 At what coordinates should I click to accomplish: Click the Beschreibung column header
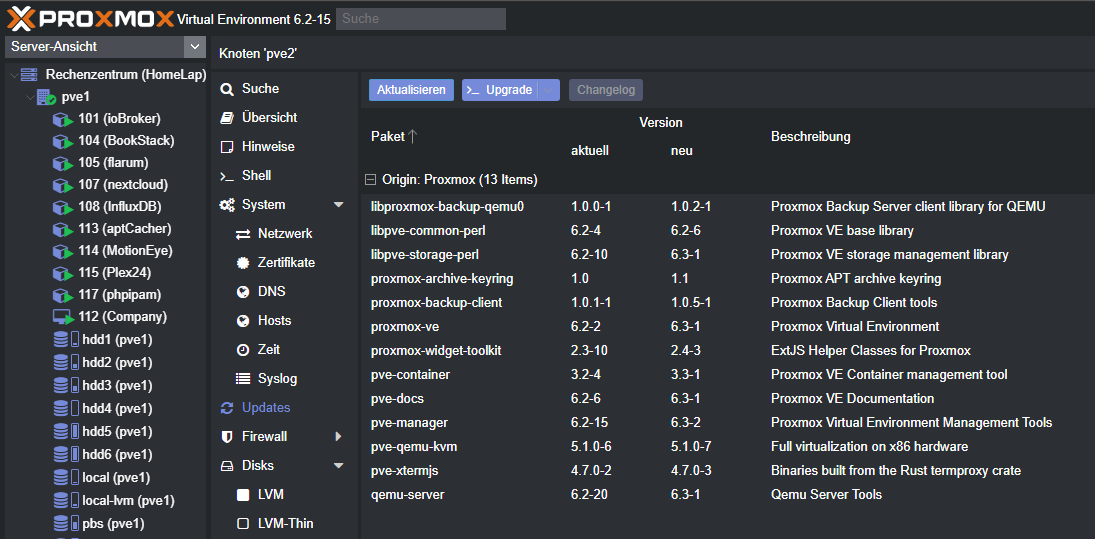[x=811, y=137]
